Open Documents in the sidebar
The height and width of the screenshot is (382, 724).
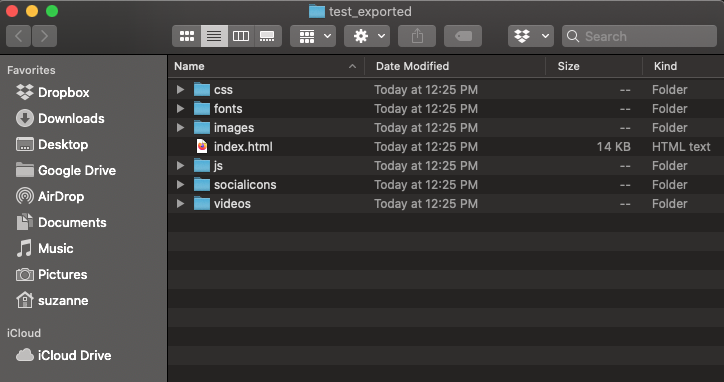click(61, 223)
